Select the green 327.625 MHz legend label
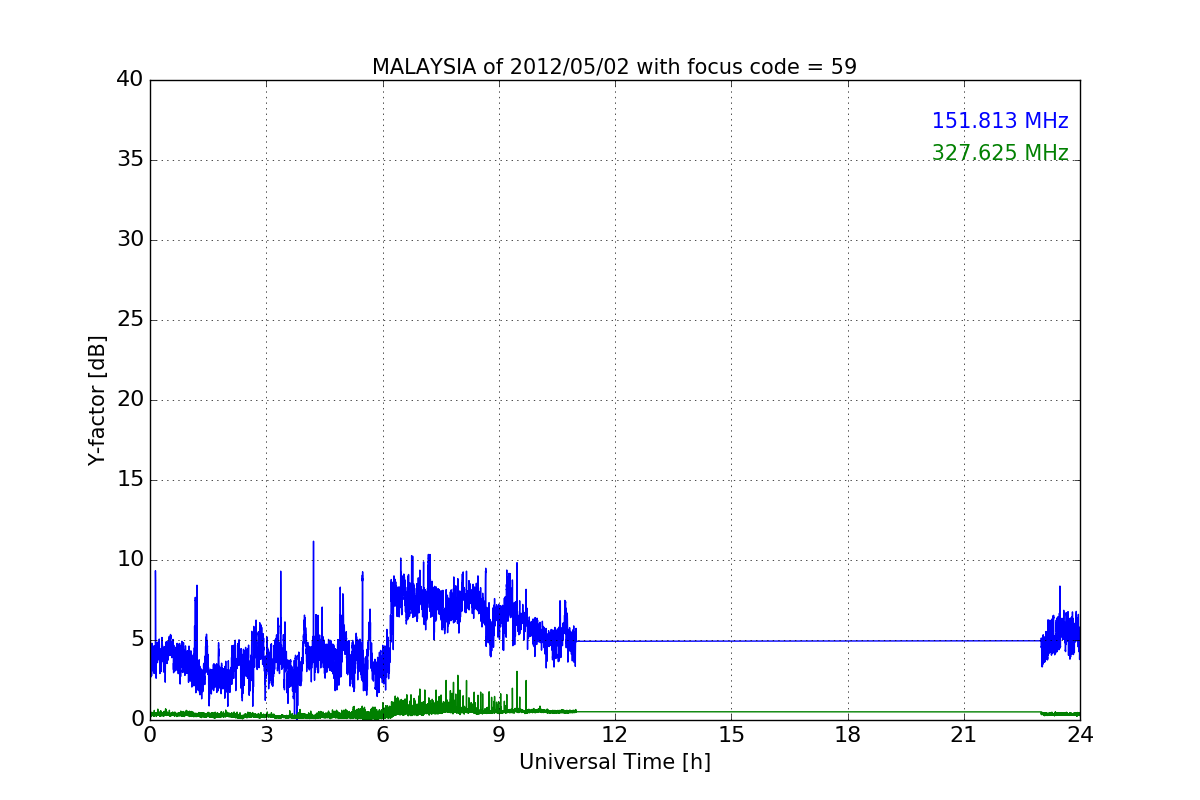 [1000, 153]
